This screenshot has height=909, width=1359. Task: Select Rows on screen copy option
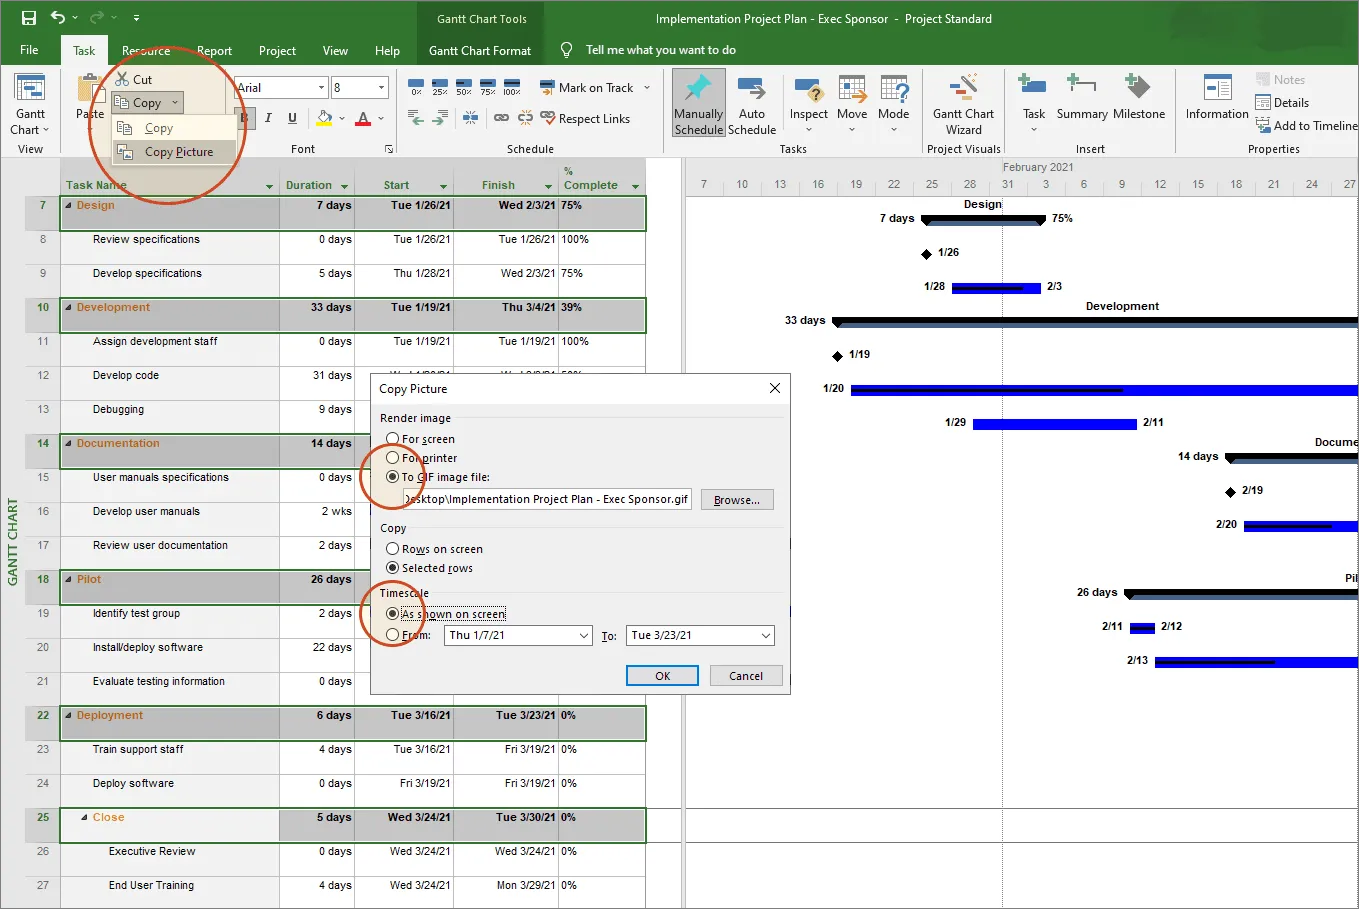point(393,549)
